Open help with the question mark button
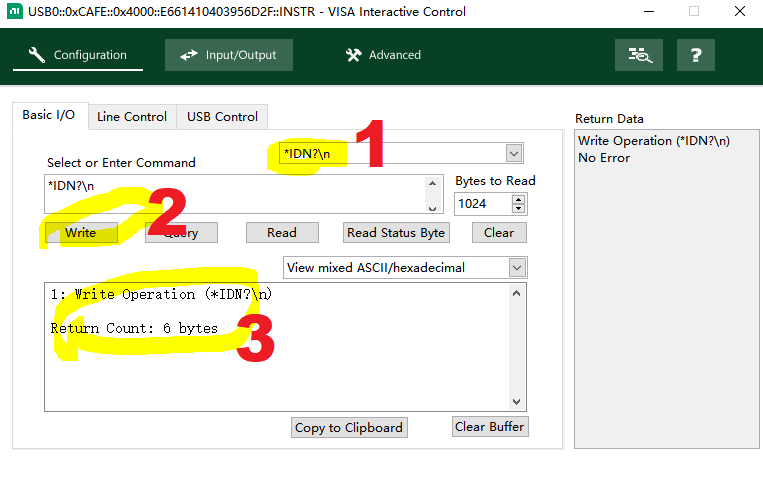 point(696,55)
